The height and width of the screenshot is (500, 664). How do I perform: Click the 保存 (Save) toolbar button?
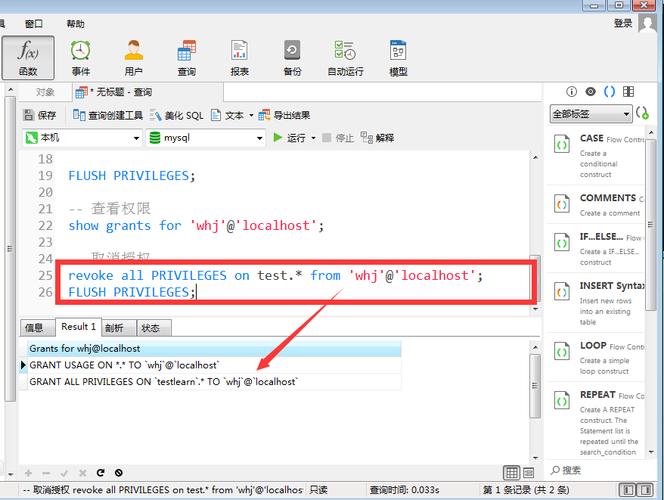tap(40, 115)
